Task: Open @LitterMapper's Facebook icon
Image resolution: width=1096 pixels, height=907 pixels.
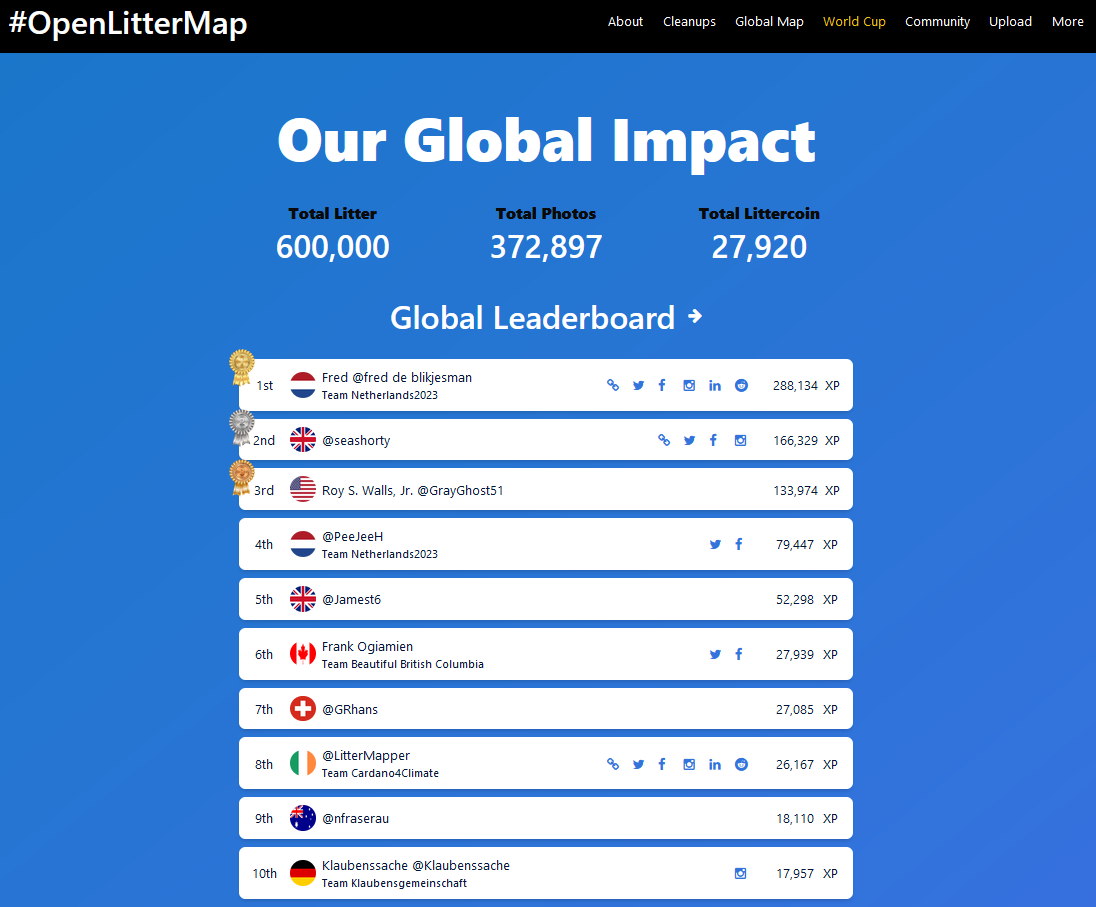Action: [662, 764]
